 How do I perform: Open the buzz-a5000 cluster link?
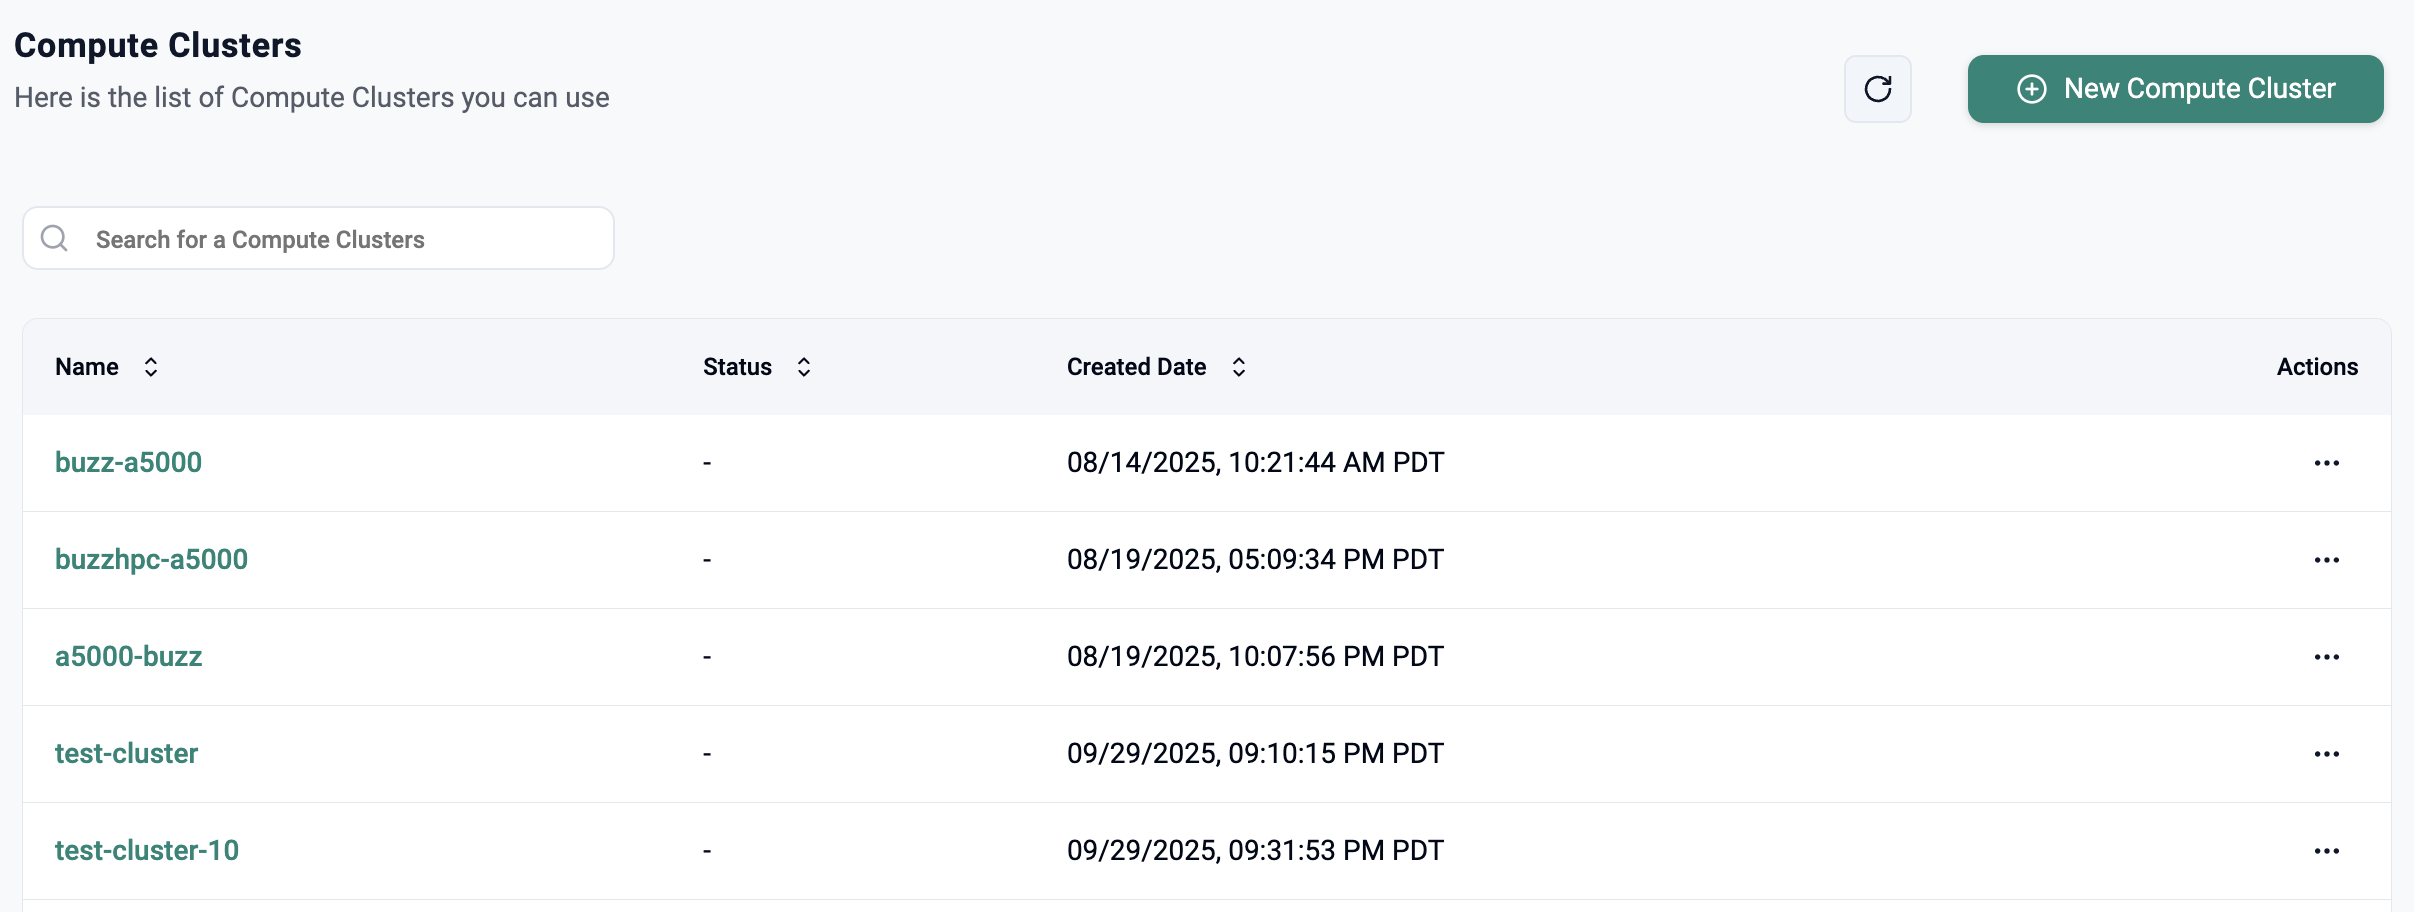tap(128, 462)
